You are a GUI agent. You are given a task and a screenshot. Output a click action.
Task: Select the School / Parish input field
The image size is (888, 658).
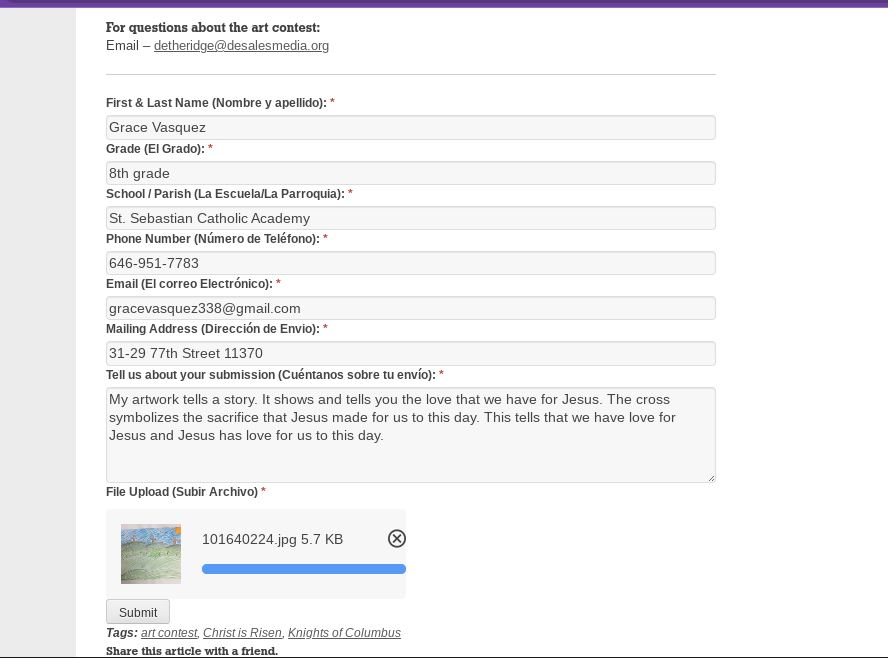coord(410,218)
